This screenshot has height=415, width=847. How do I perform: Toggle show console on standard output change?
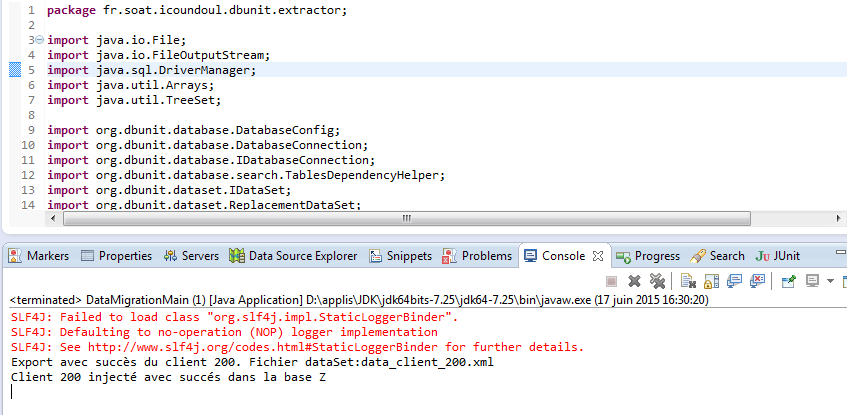tap(735, 281)
